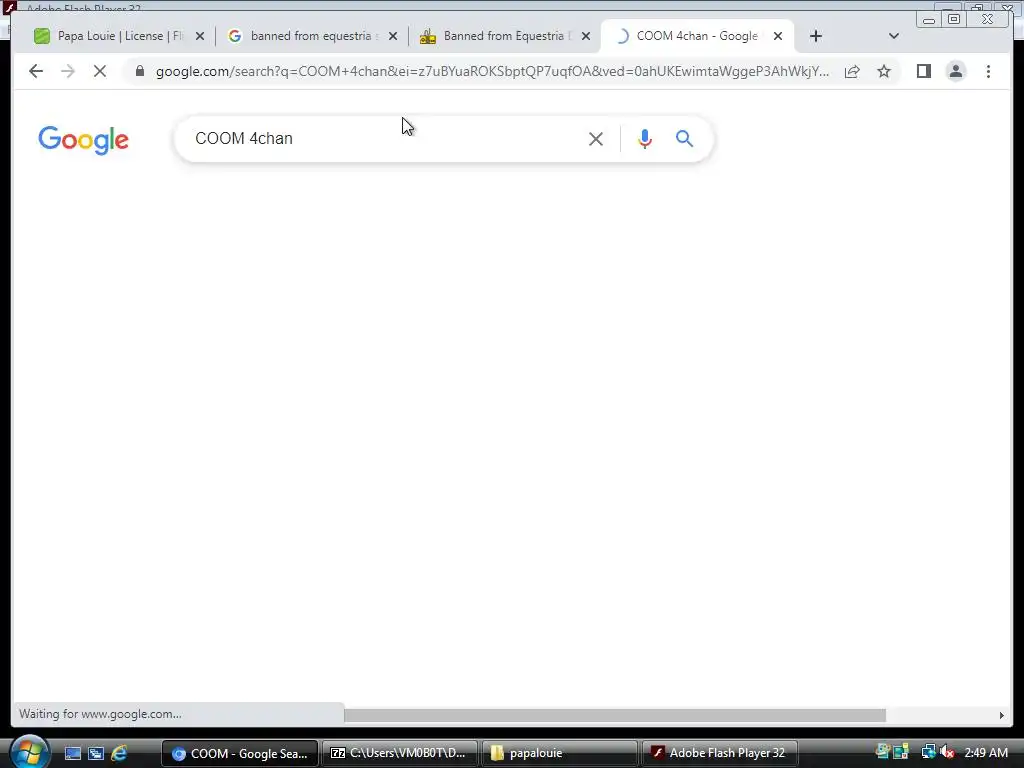
Task: Start voice search with the microphone
Action: pyautogui.click(x=645, y=138)
